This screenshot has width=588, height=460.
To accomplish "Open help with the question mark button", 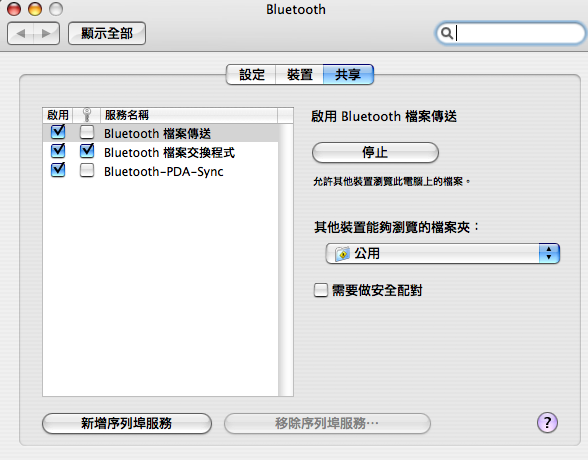I will 547,423.
